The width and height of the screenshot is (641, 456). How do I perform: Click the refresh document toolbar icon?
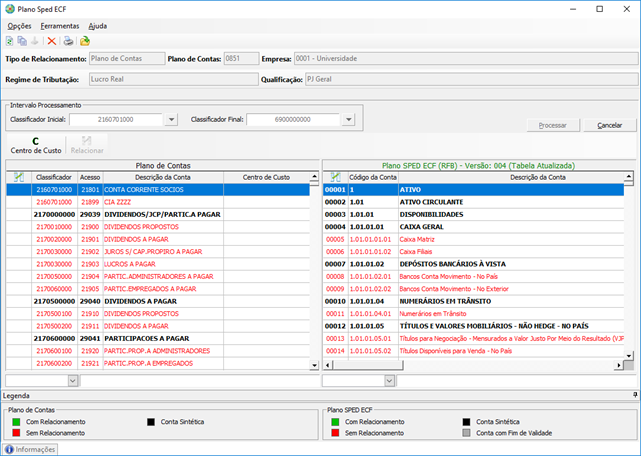point(9,41)
